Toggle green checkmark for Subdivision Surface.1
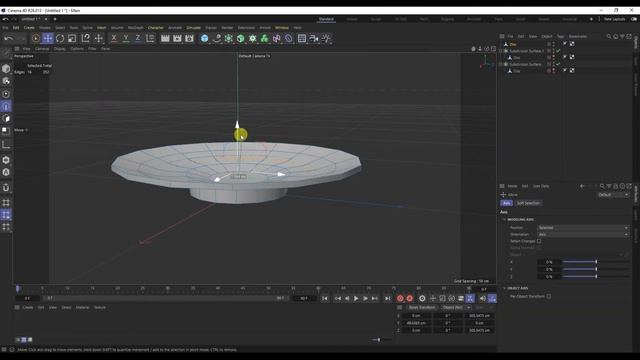The image size is (640, 360). point(558,51)
